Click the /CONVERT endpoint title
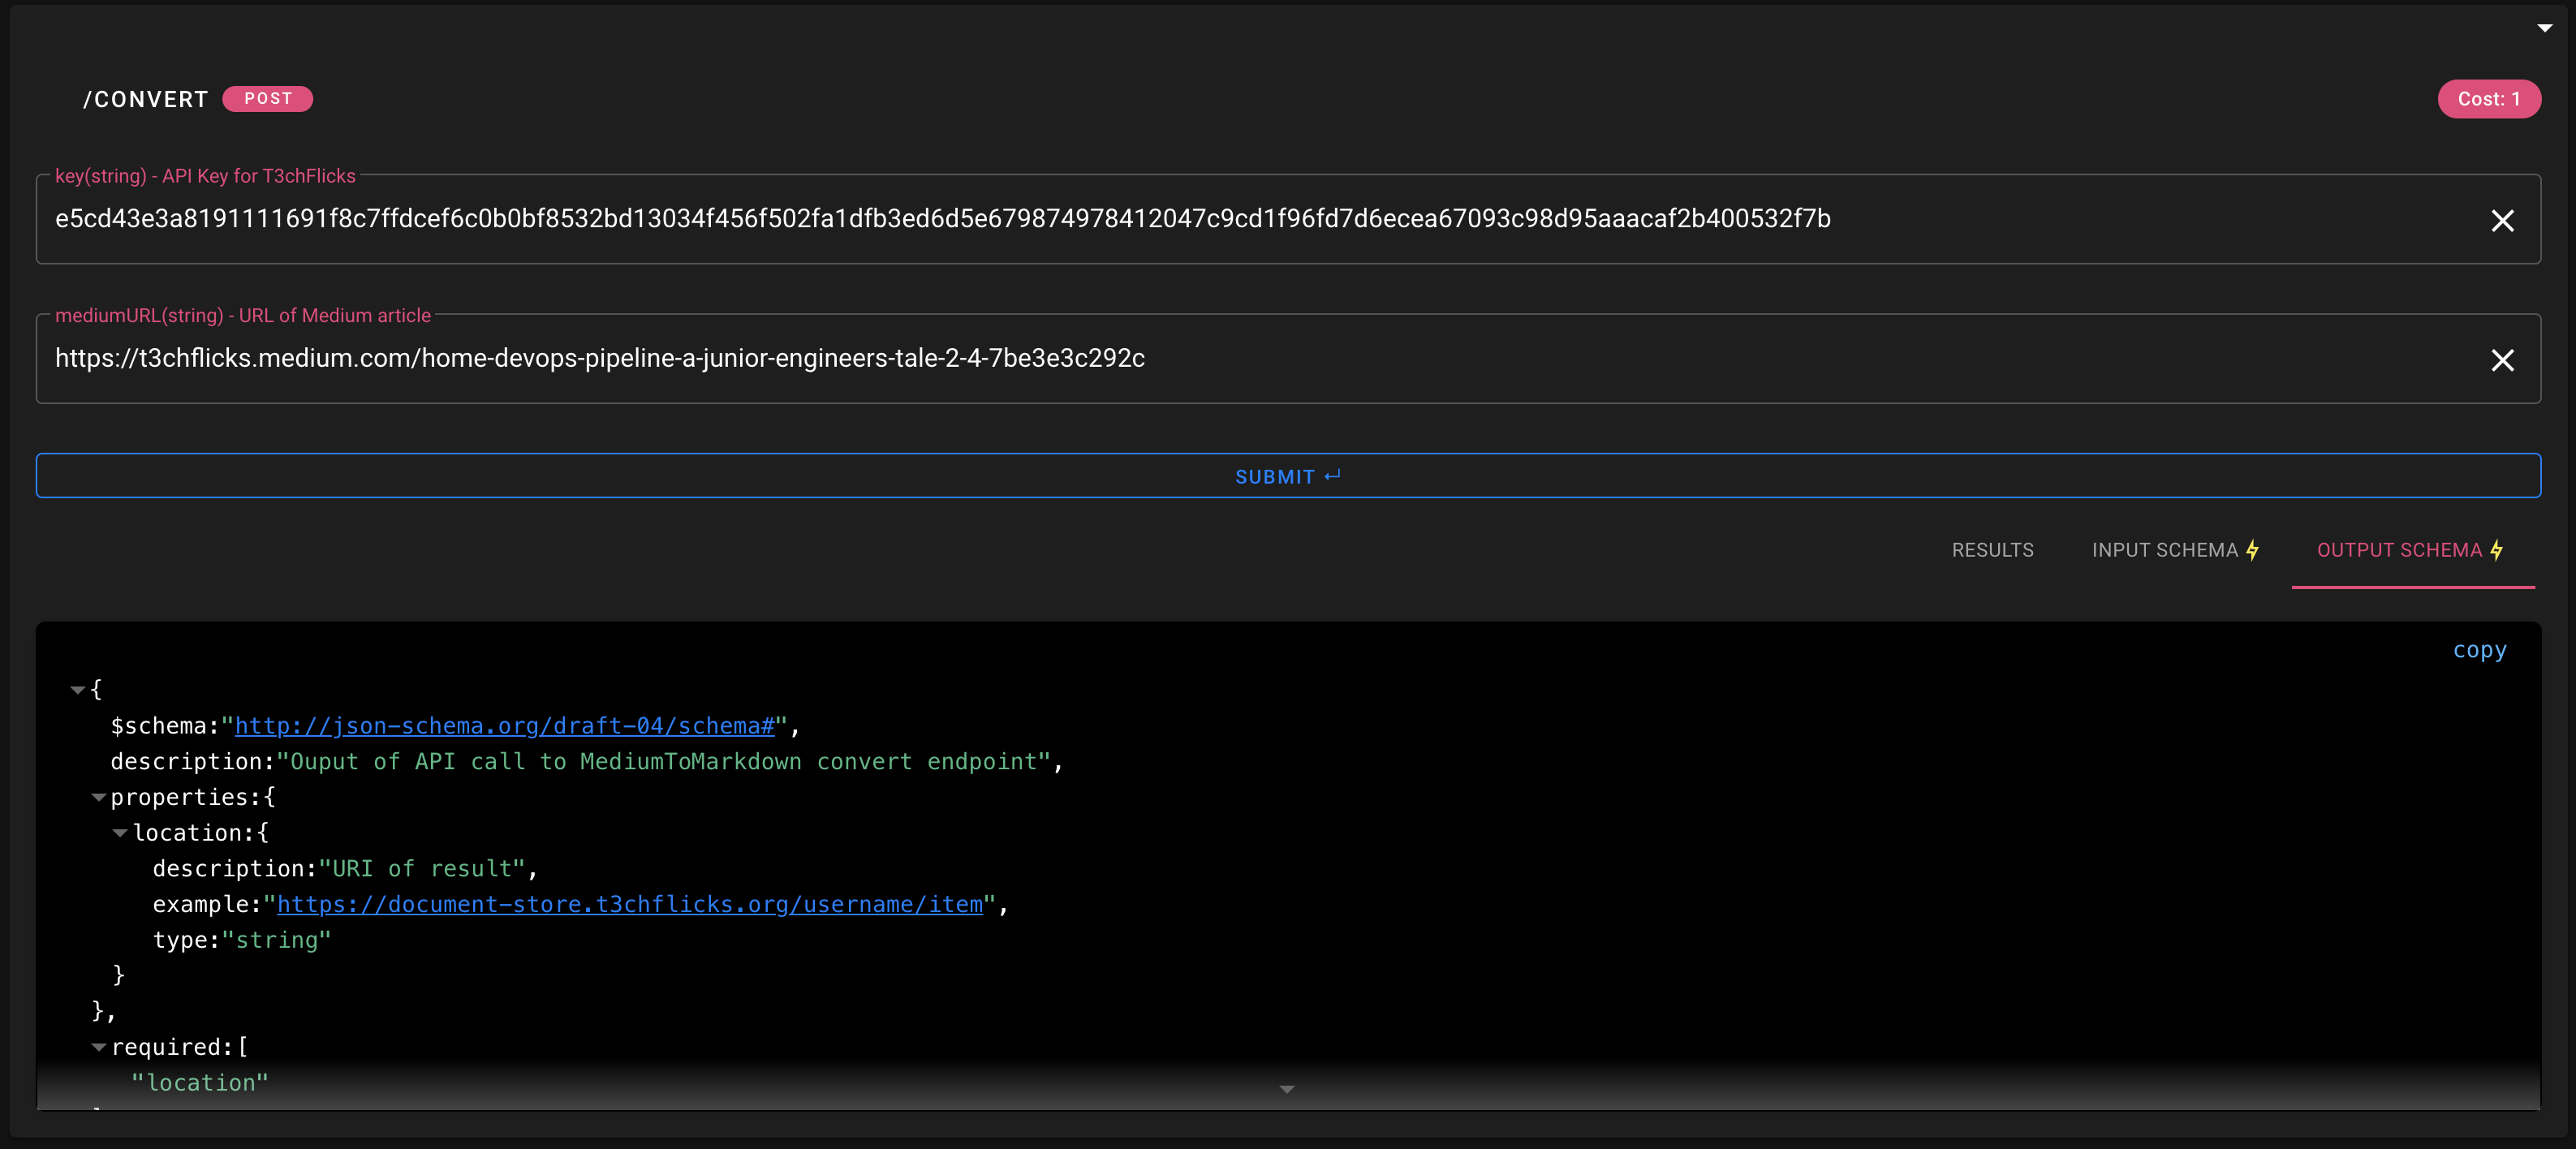This screenshot has height=1149, width=2576. (146, 99)
